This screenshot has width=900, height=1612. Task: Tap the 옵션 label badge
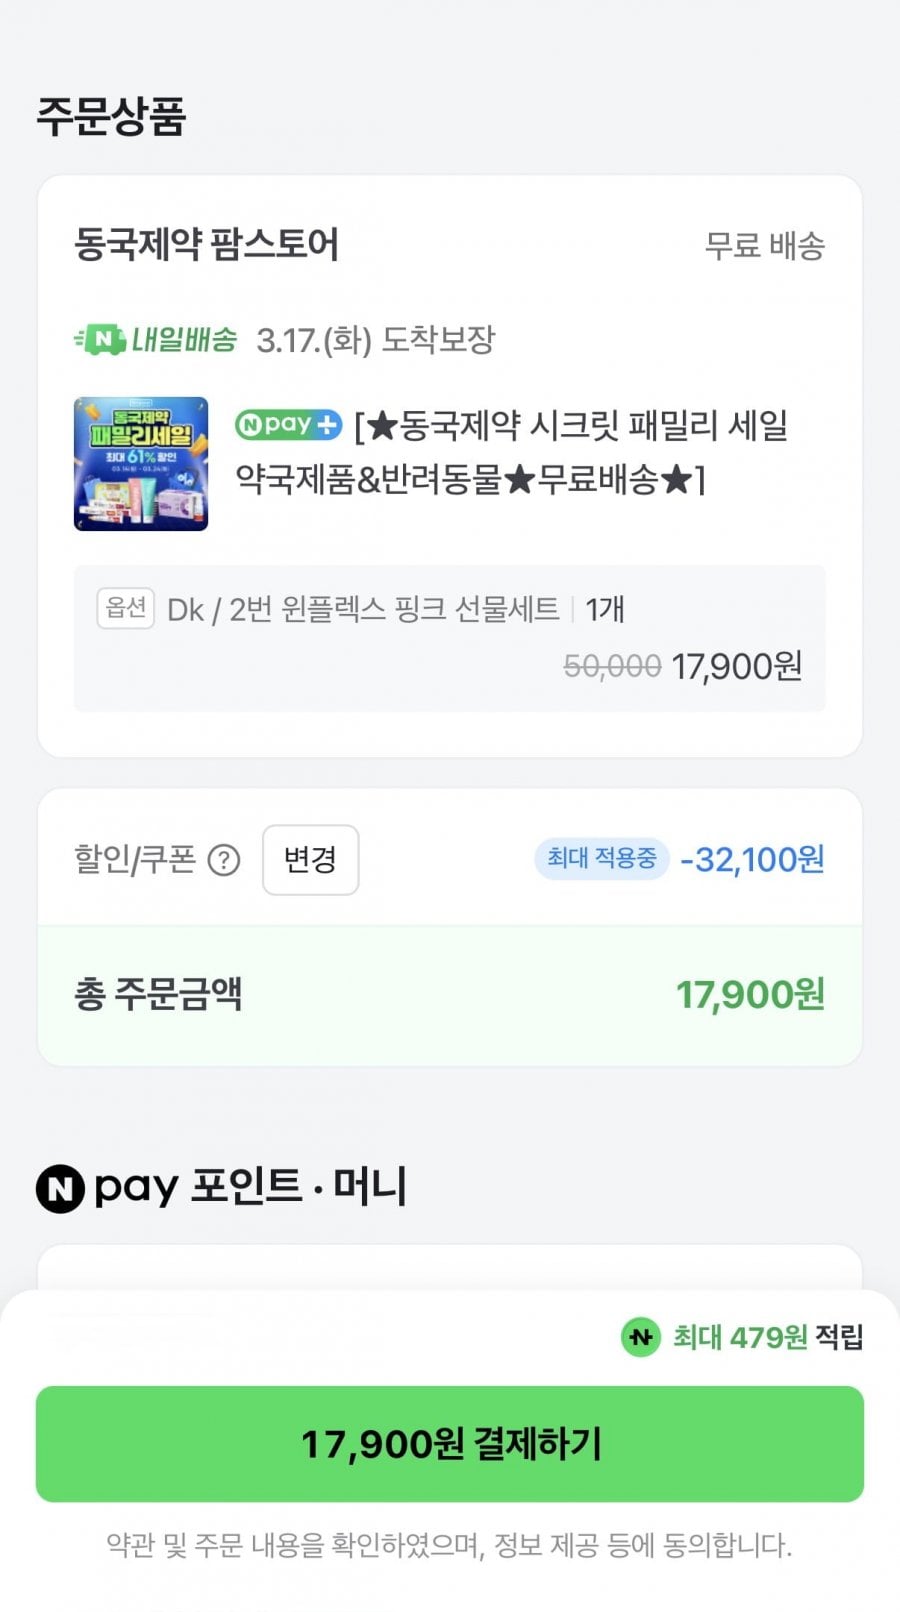point(125,608)
